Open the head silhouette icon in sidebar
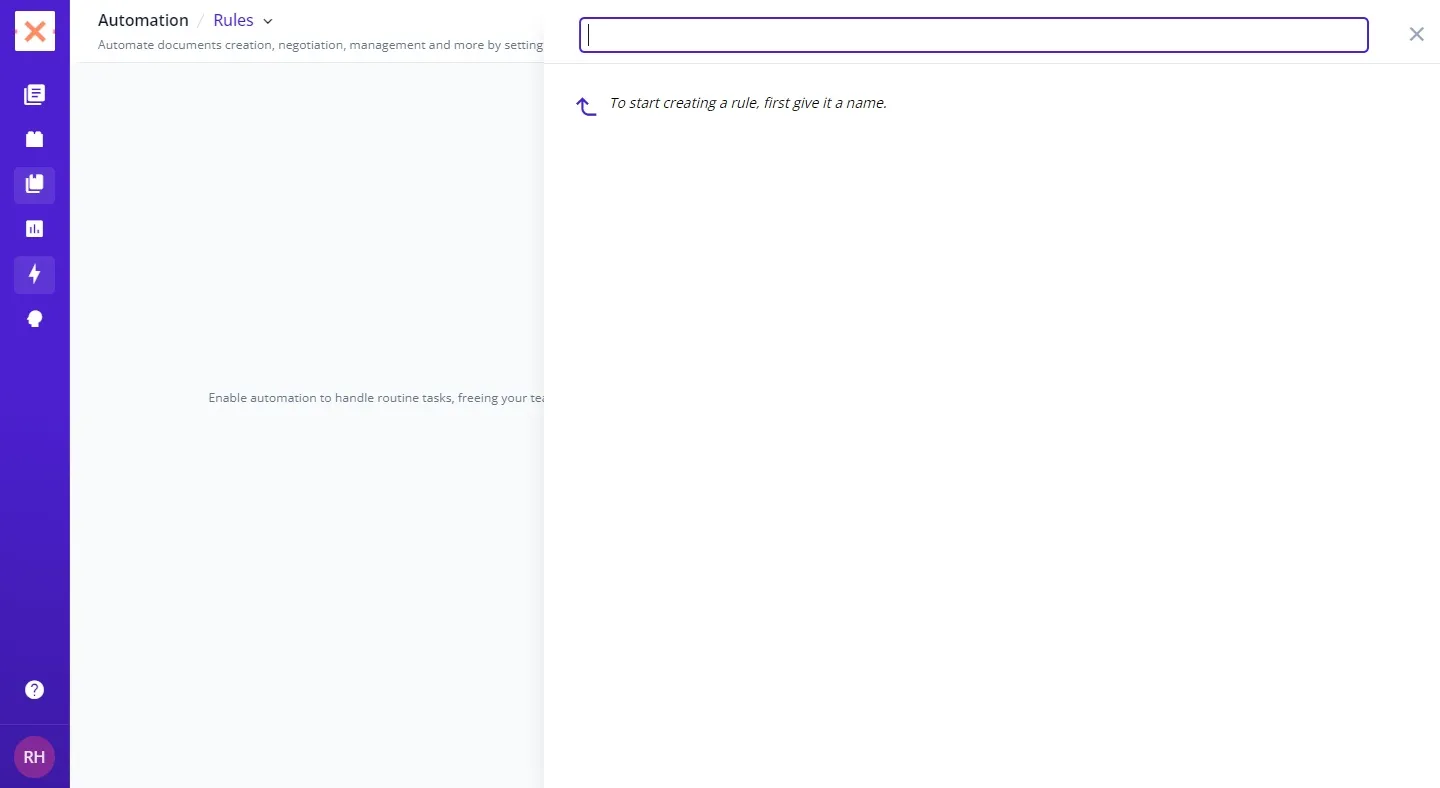 click(34, 319)
